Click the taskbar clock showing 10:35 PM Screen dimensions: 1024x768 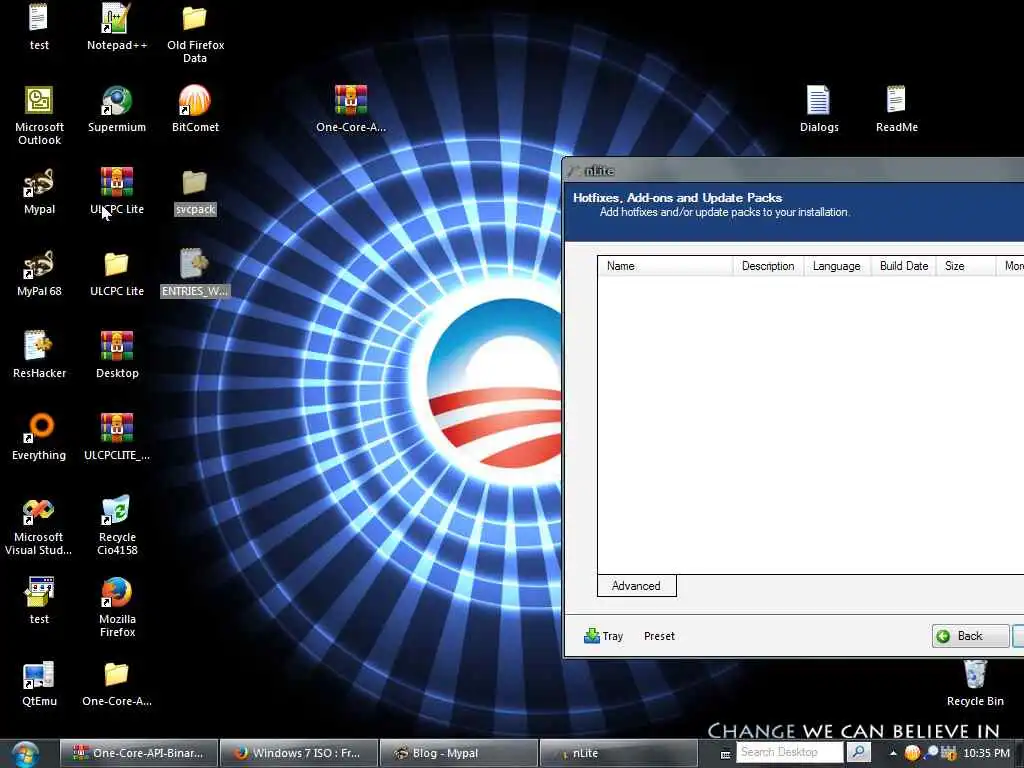click(x=986, y=753)
